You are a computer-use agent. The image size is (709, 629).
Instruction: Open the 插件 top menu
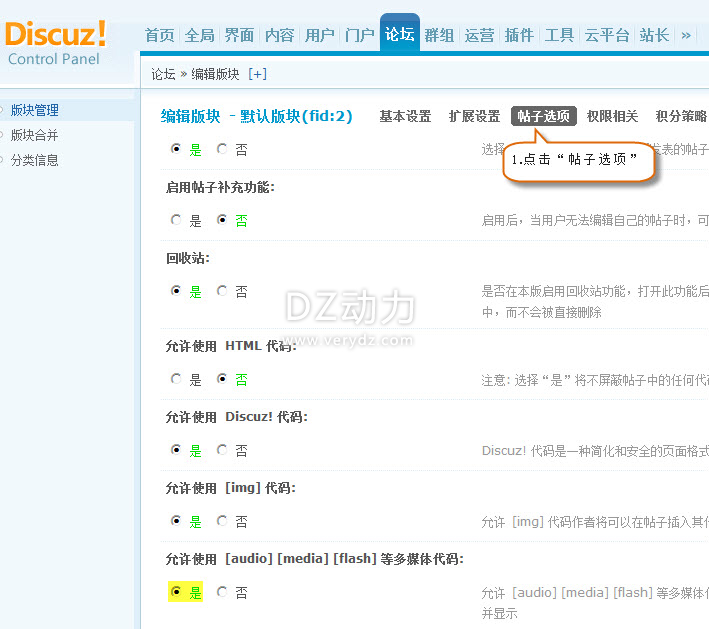pyautogui.click(x=519, y=35)
